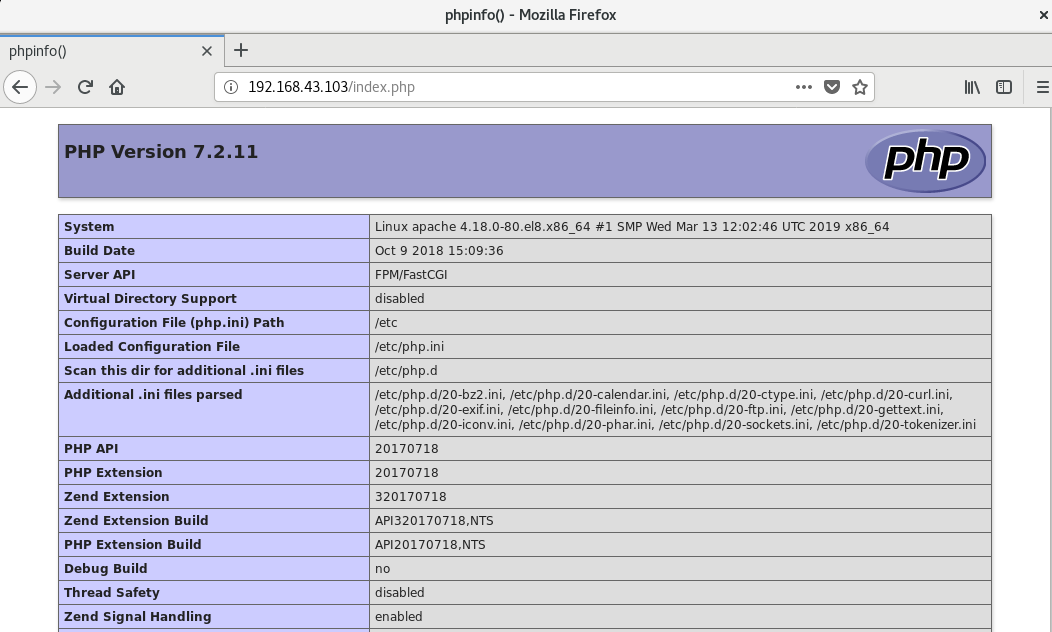Click the Oct 9 2018 build date value
Screen dimensions: 1052x632
[439, 251]
